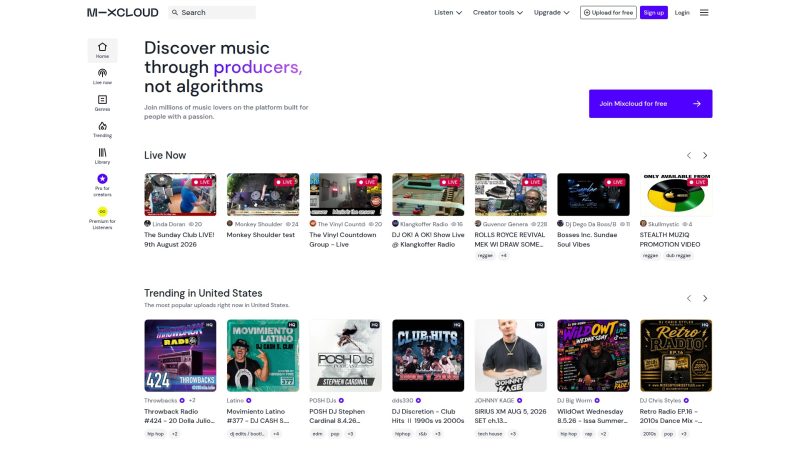The width and height of the screenshot is (800, 450).
Task: Open STEALTH MUZIQ vinyl thumbnail
Action: point(676,194)
